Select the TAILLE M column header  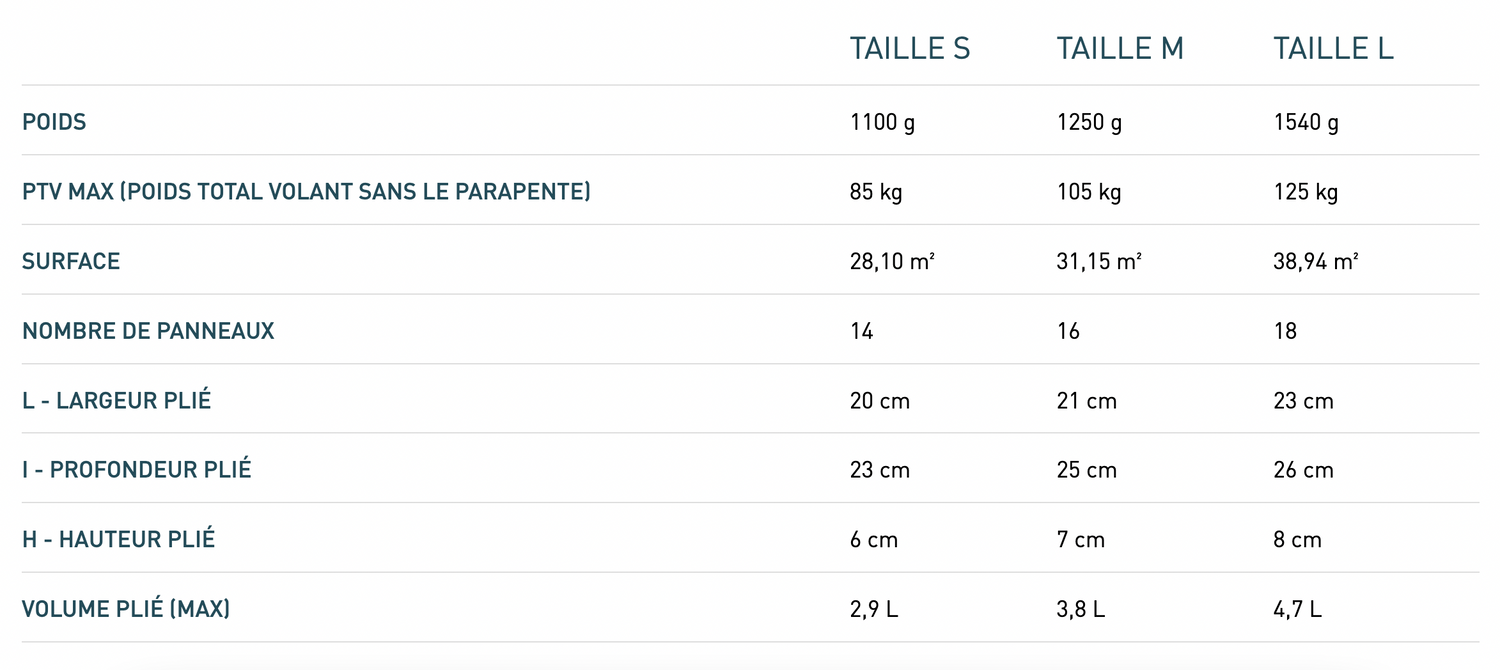pyautogui.click(x=1120, y=48)
